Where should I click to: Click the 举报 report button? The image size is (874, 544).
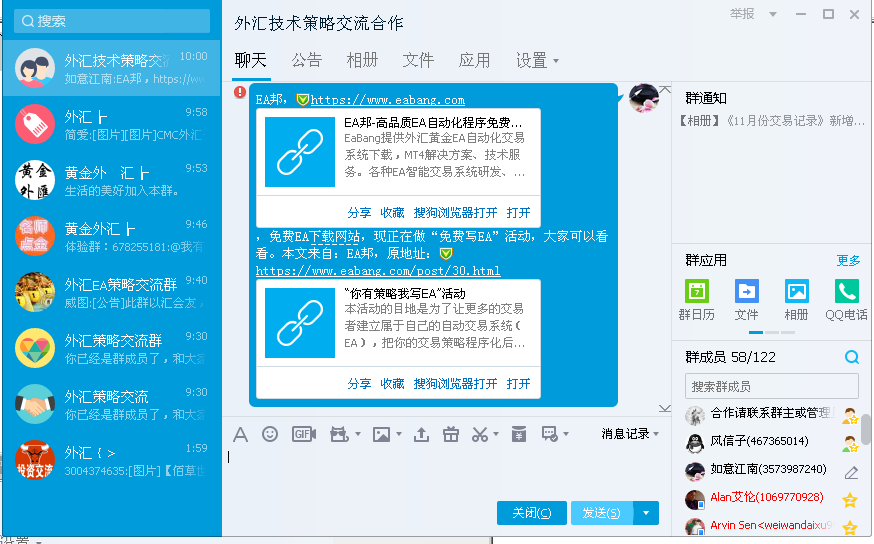coord(742,14)
